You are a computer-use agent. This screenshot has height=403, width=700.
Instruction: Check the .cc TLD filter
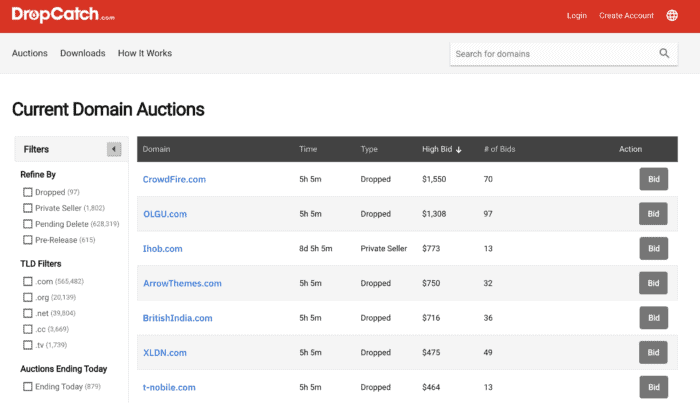click(x=28, y=329)
